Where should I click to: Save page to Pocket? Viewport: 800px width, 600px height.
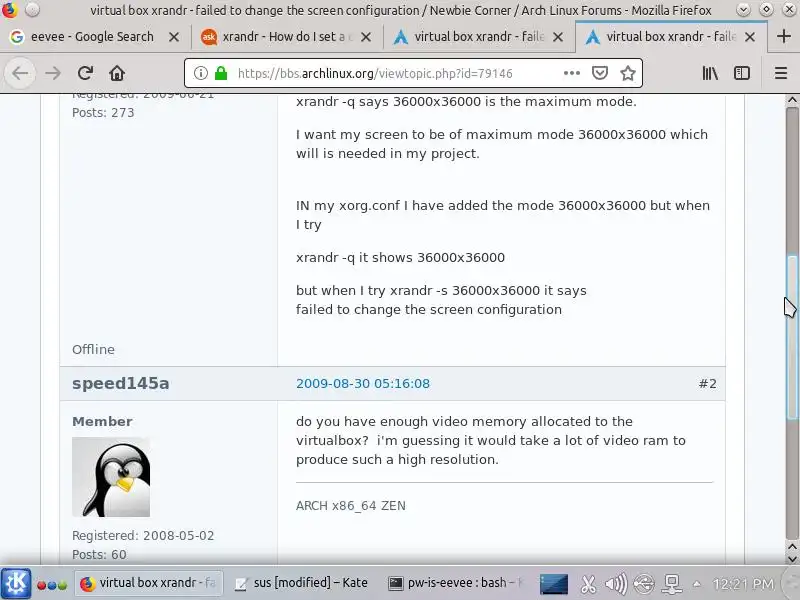[x=600, y=73]
